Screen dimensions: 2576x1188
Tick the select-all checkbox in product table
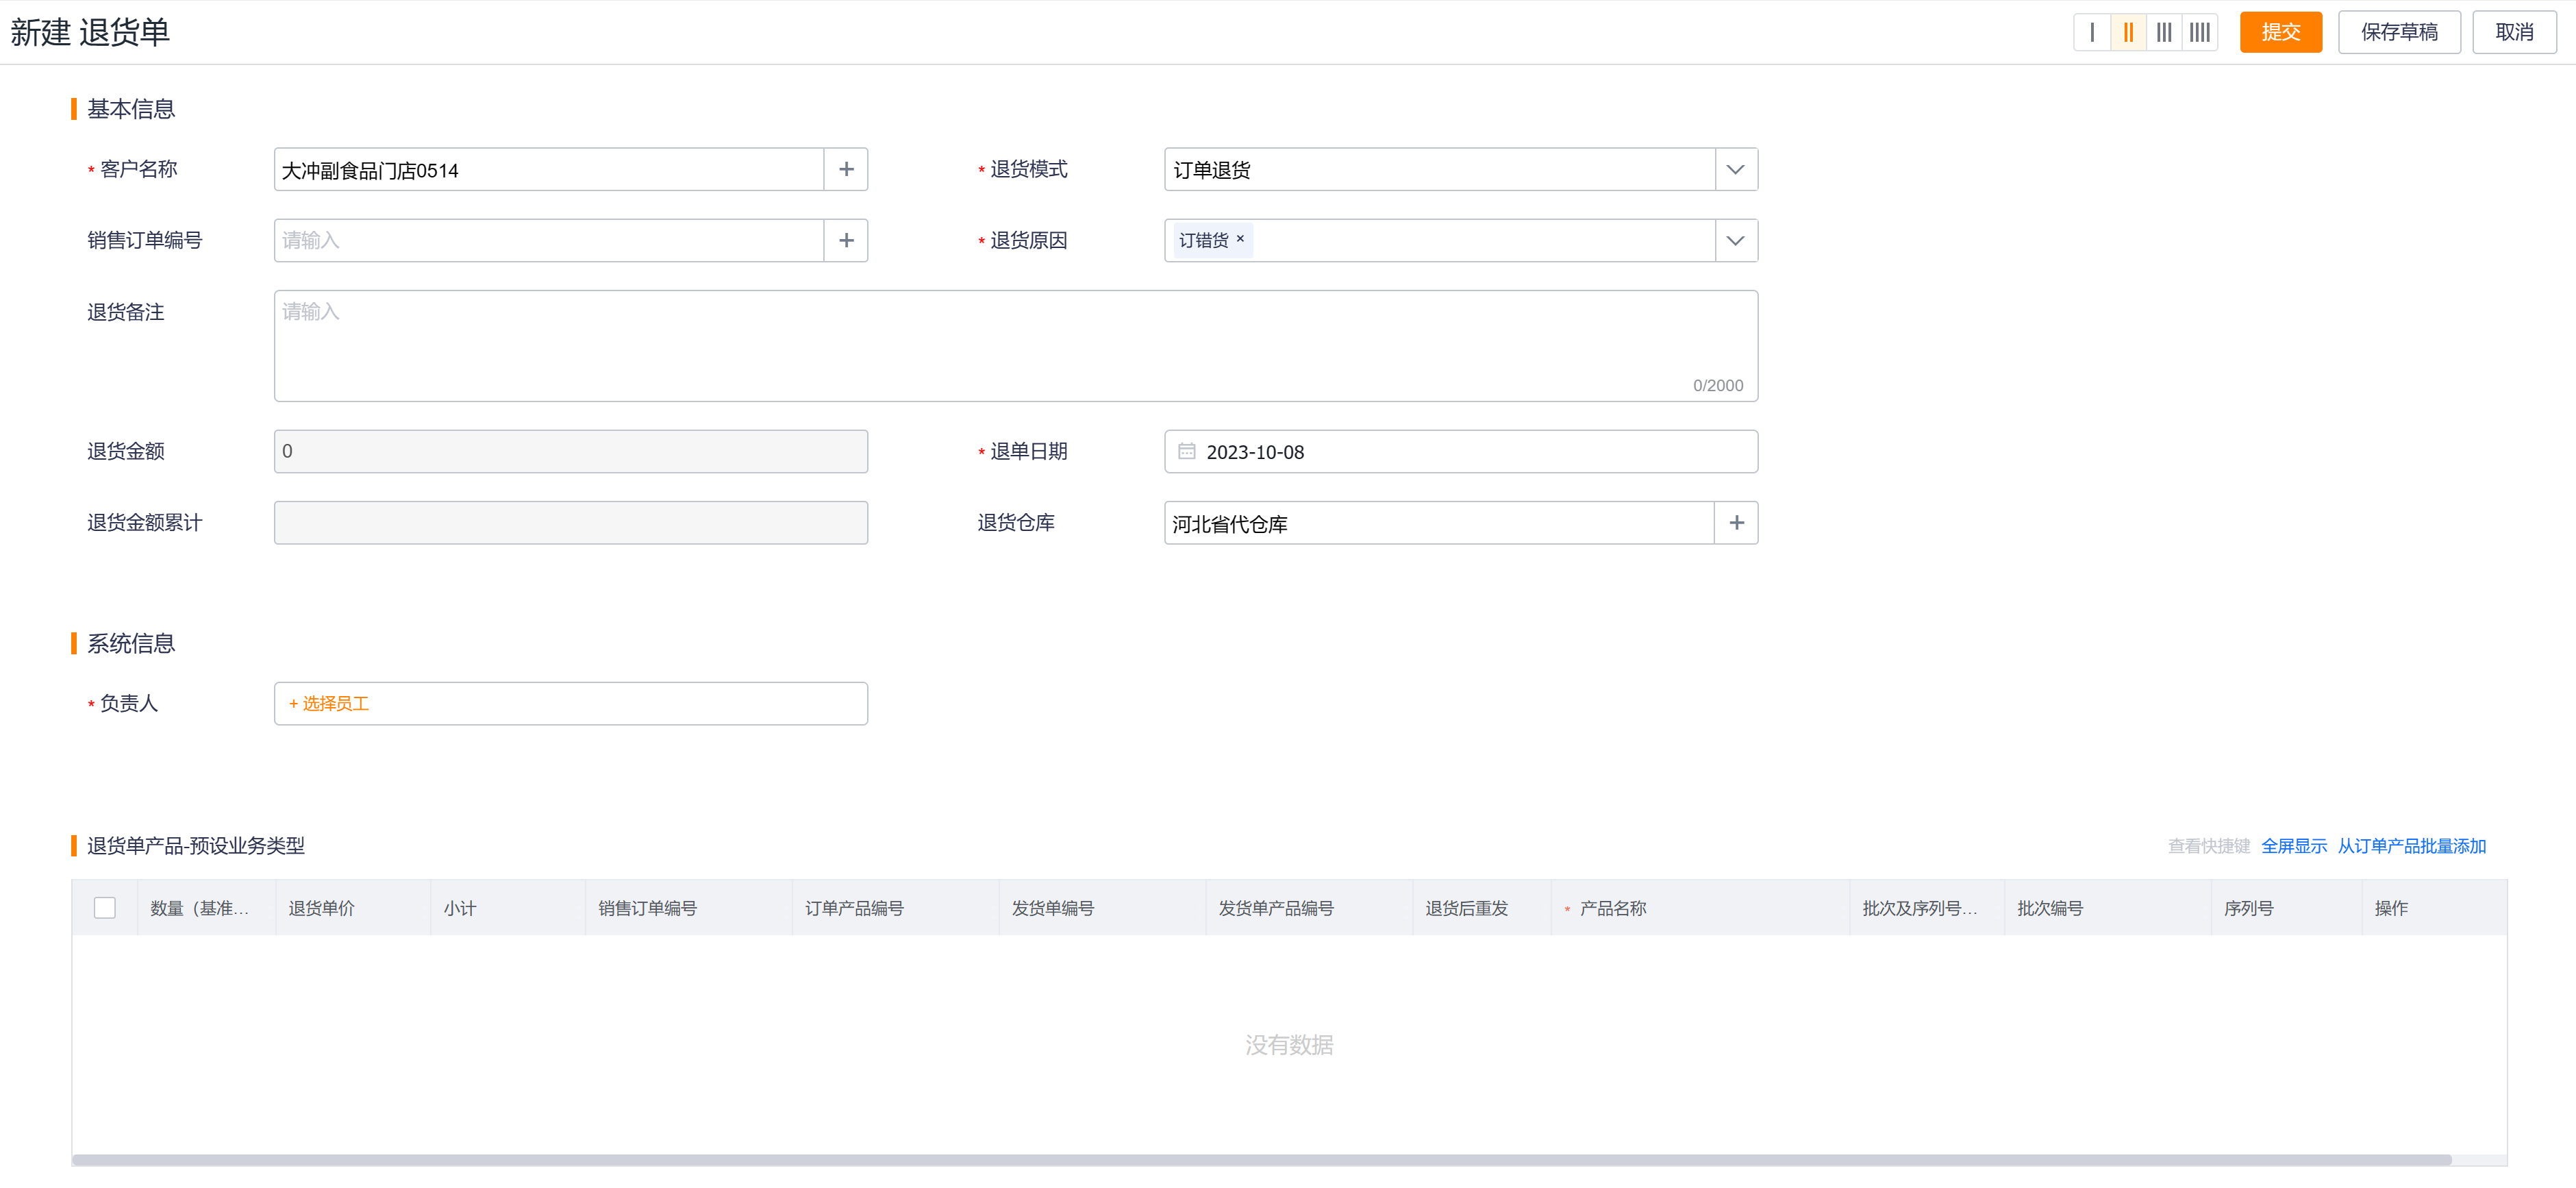(105, 908)
